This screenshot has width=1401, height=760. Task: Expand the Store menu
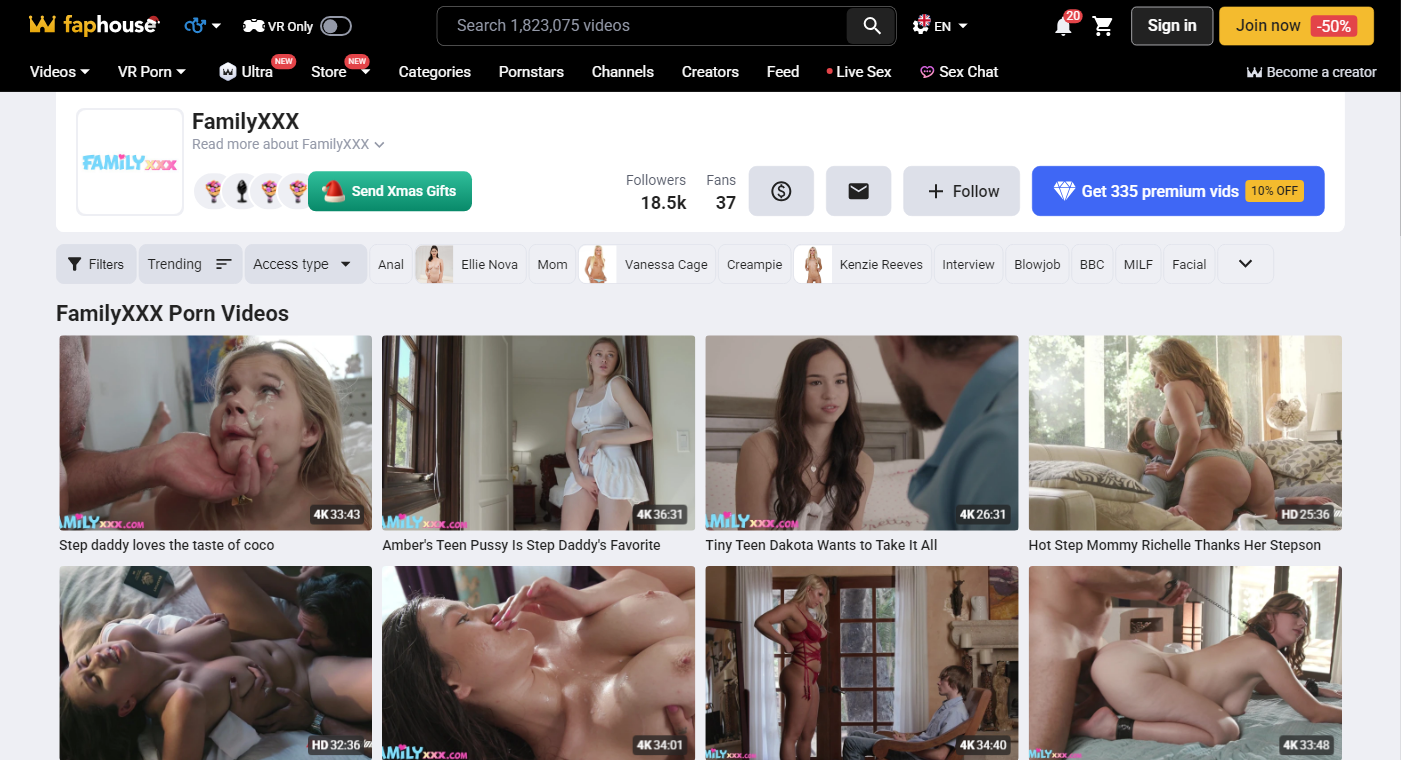click(x=340, y=72)
